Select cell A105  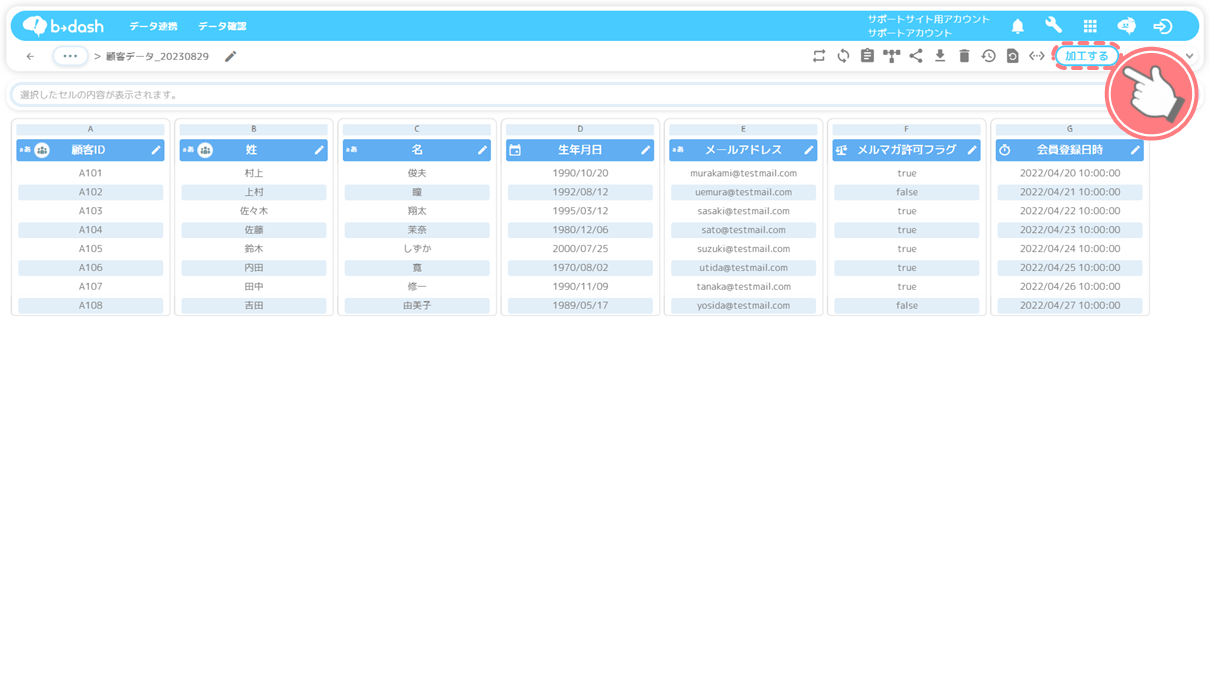coord(90,249)
